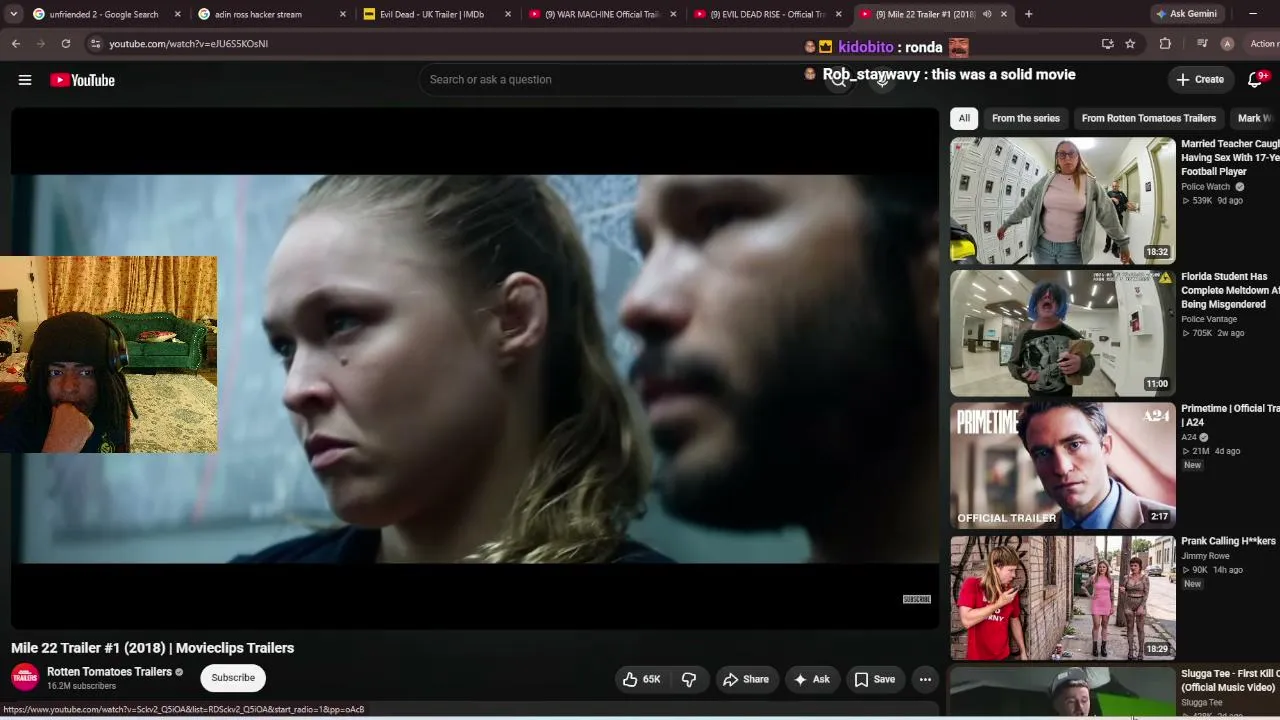Go forward in browser history

click(40, 44)
